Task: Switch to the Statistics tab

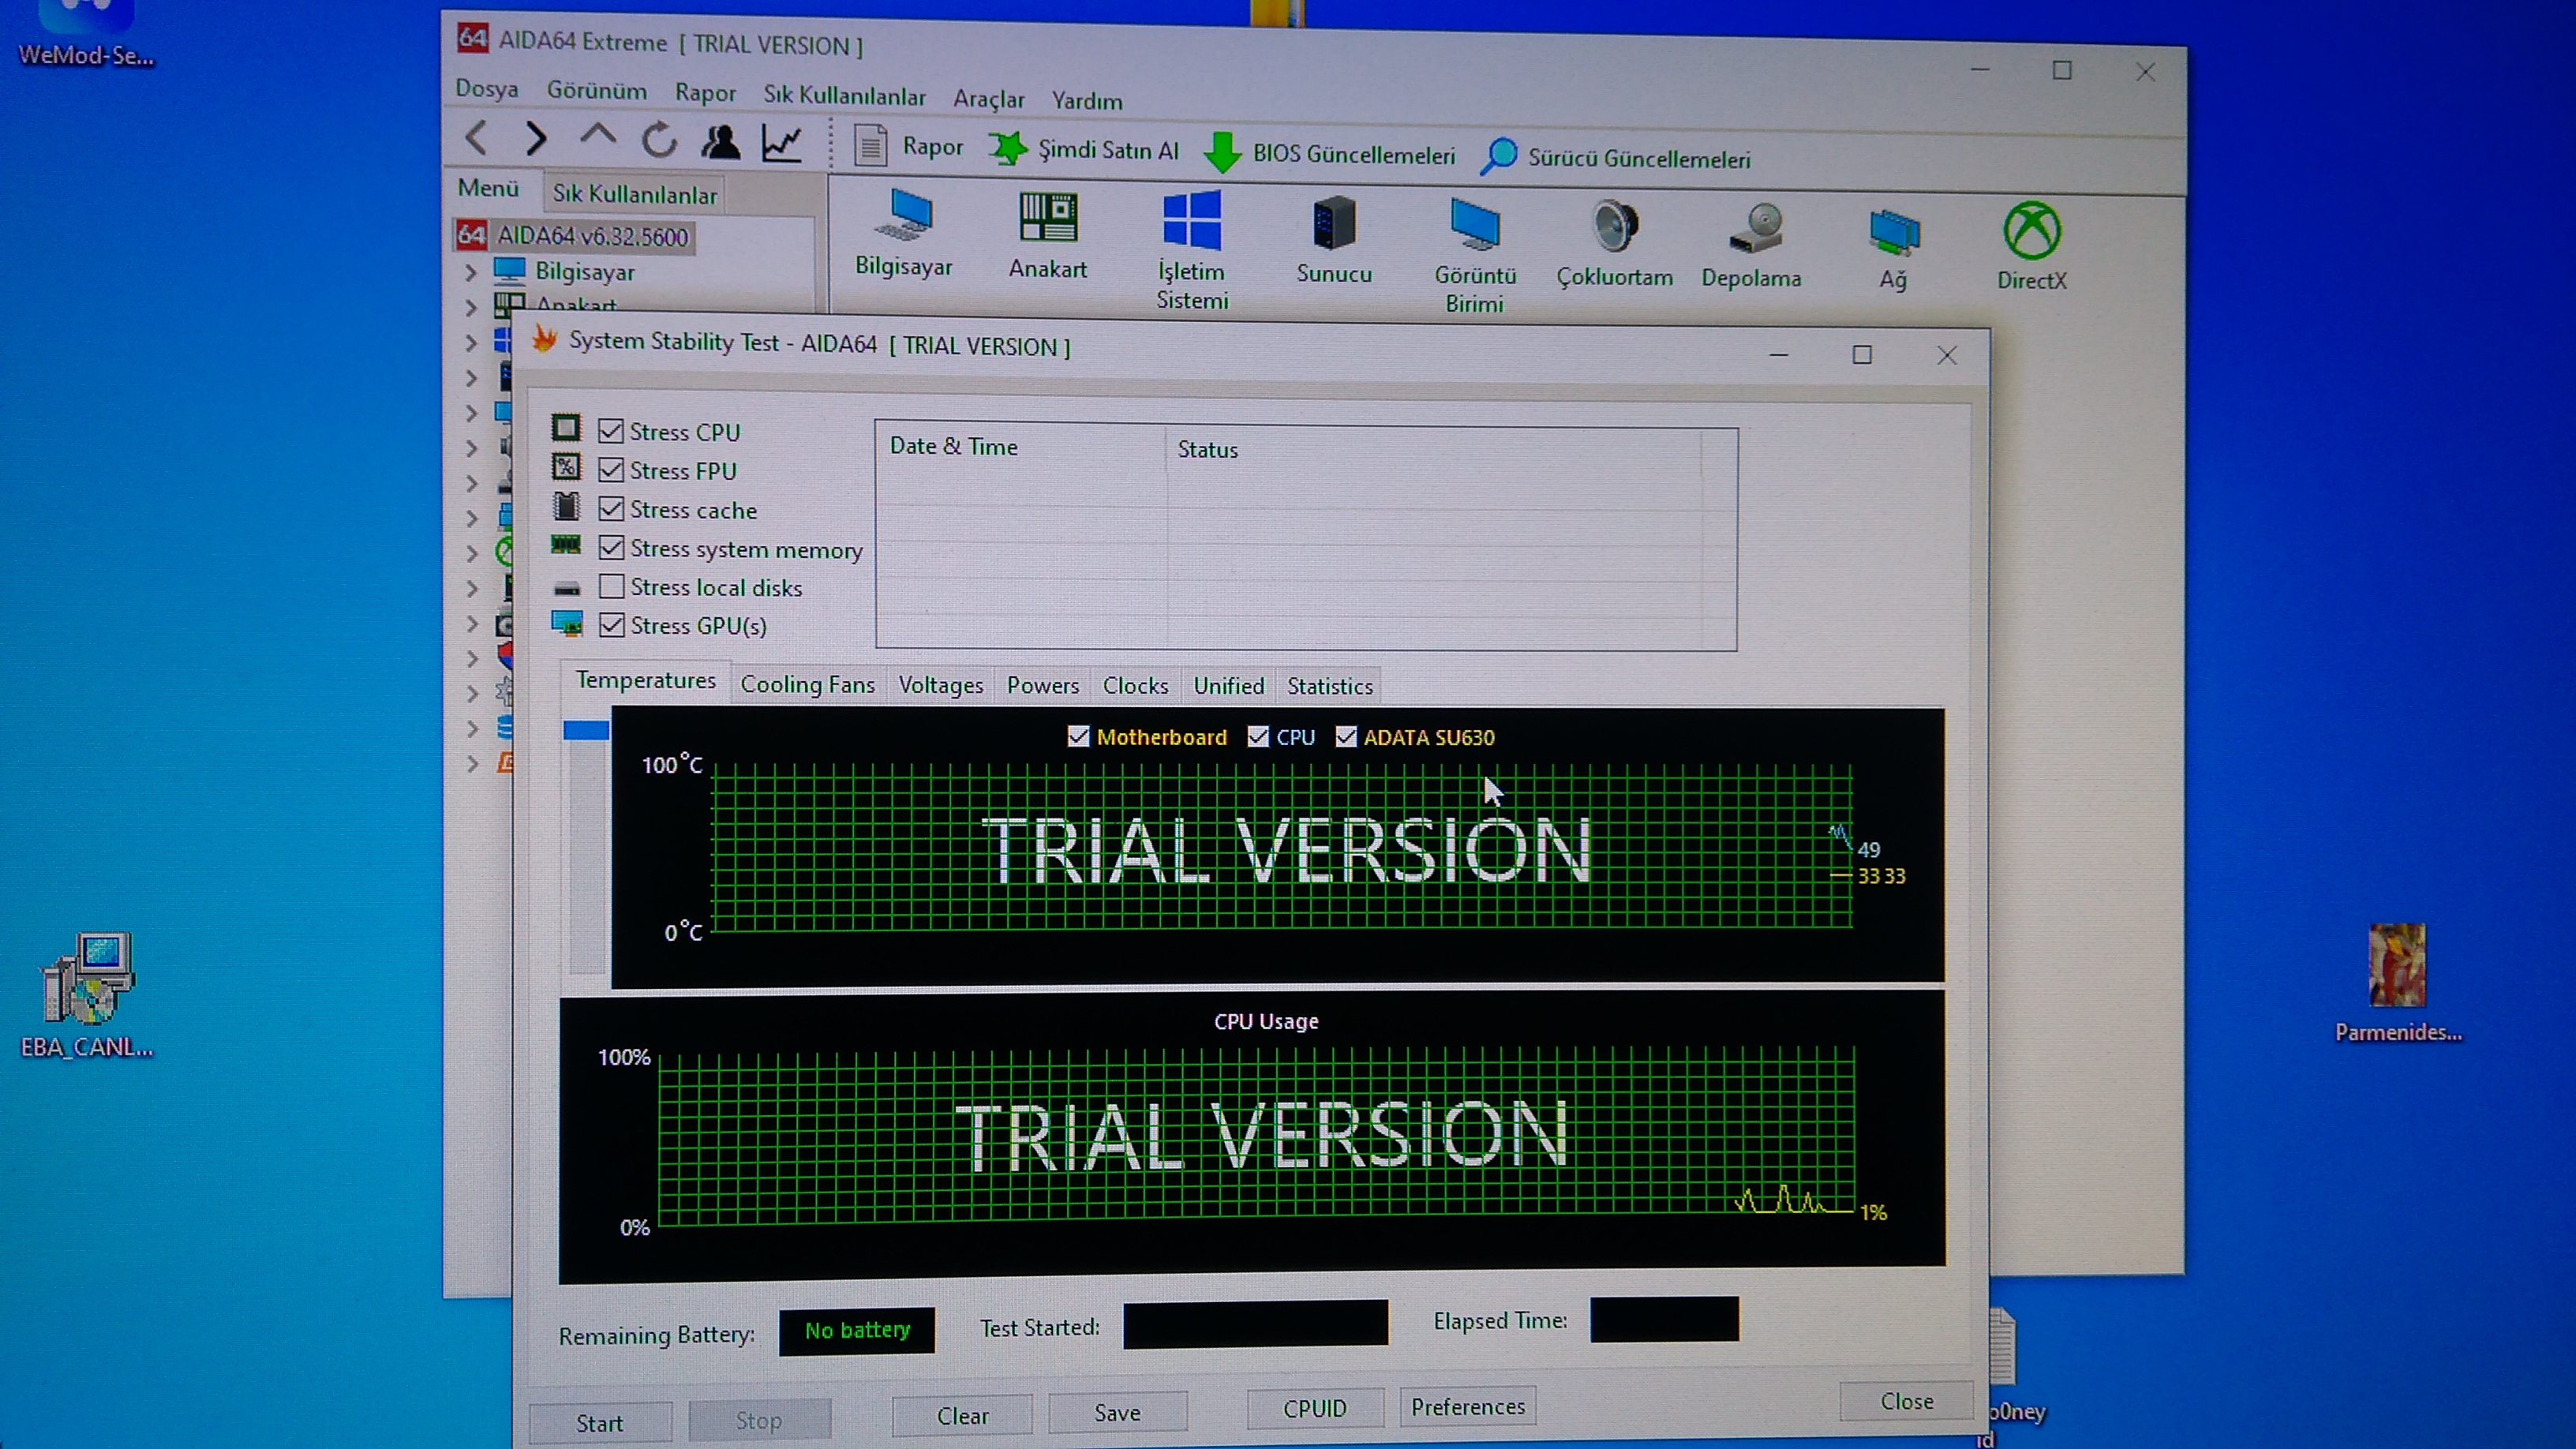Action: (x=1329, y=686)
